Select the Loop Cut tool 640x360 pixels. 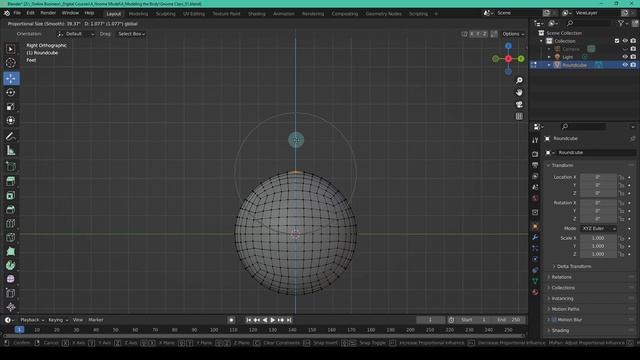coord(11,223)
